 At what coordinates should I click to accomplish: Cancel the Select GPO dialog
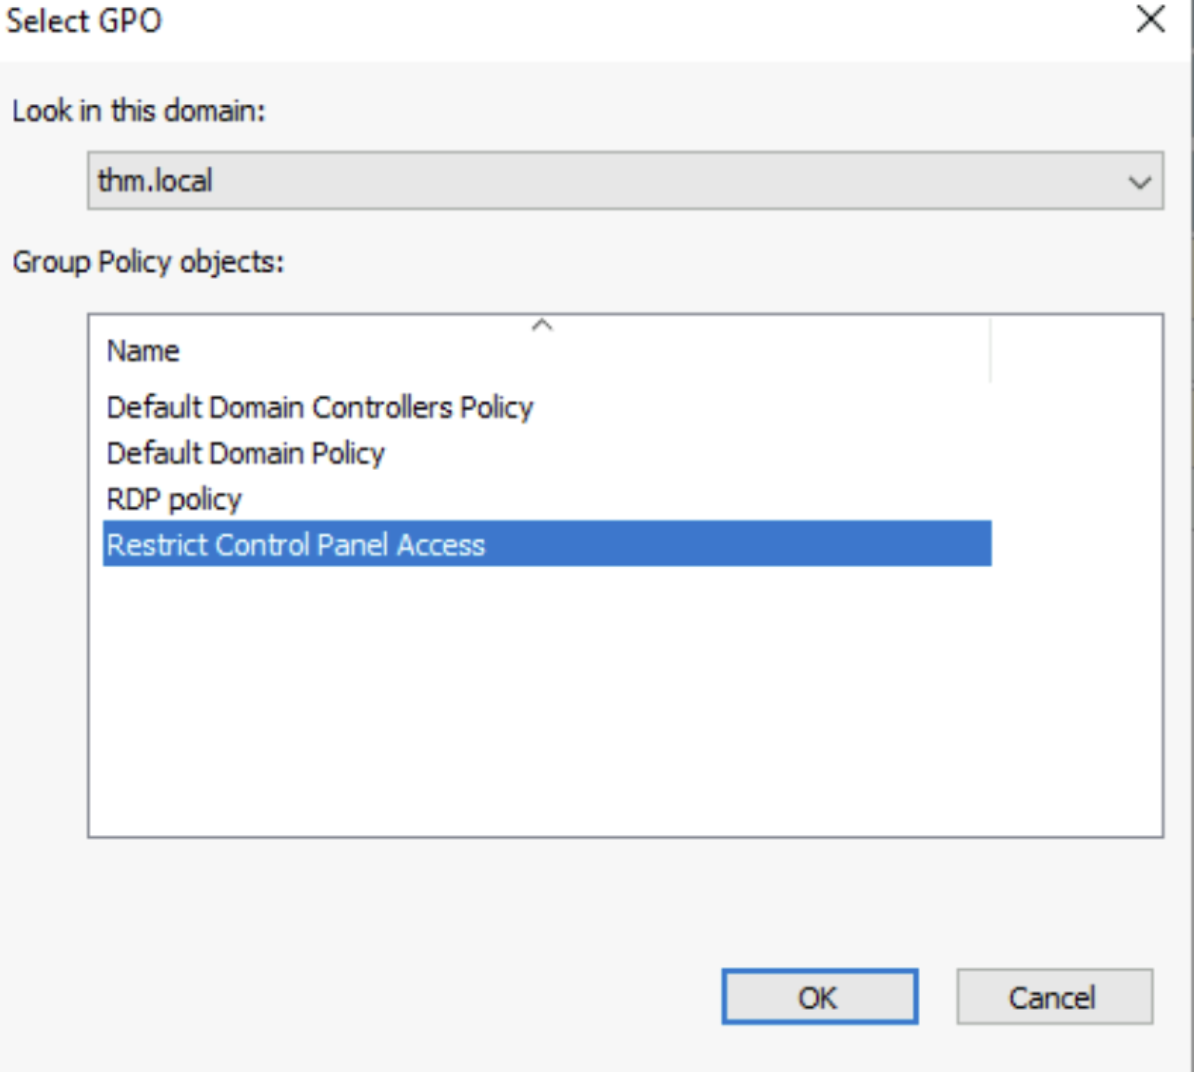tap(1054, 997)
